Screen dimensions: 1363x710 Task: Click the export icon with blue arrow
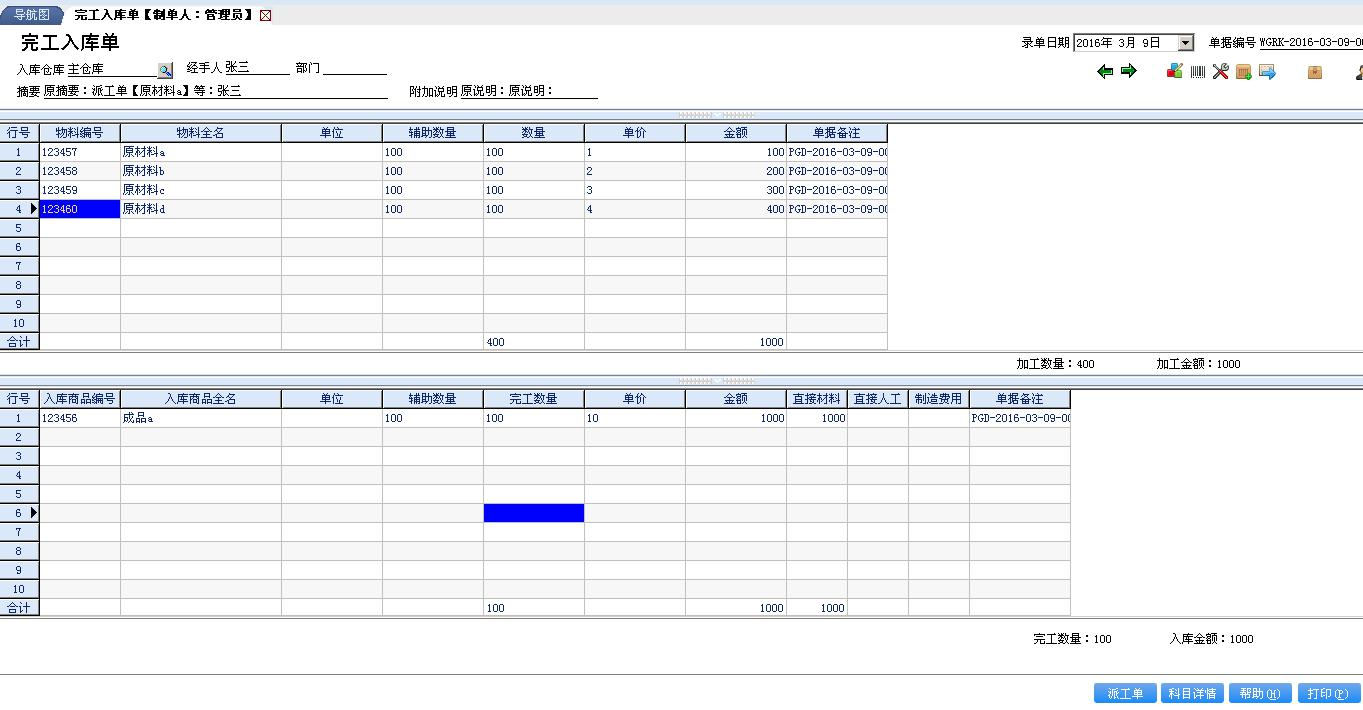click(1267, 72)
